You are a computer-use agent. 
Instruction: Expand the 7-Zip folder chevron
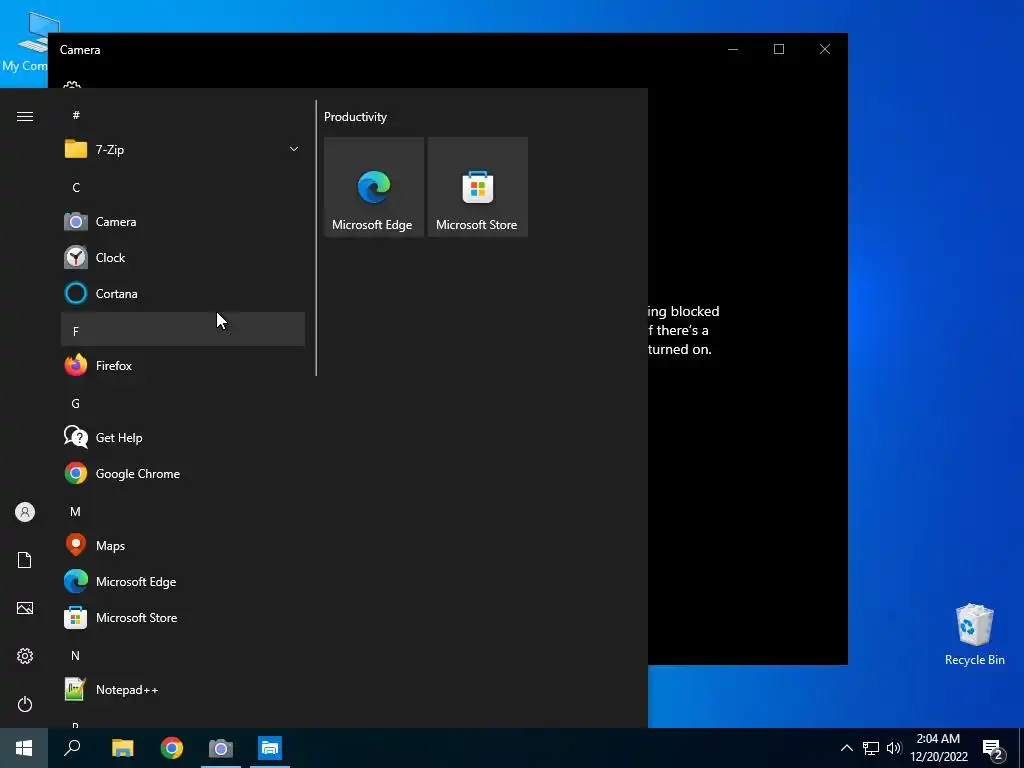(294, 150)
